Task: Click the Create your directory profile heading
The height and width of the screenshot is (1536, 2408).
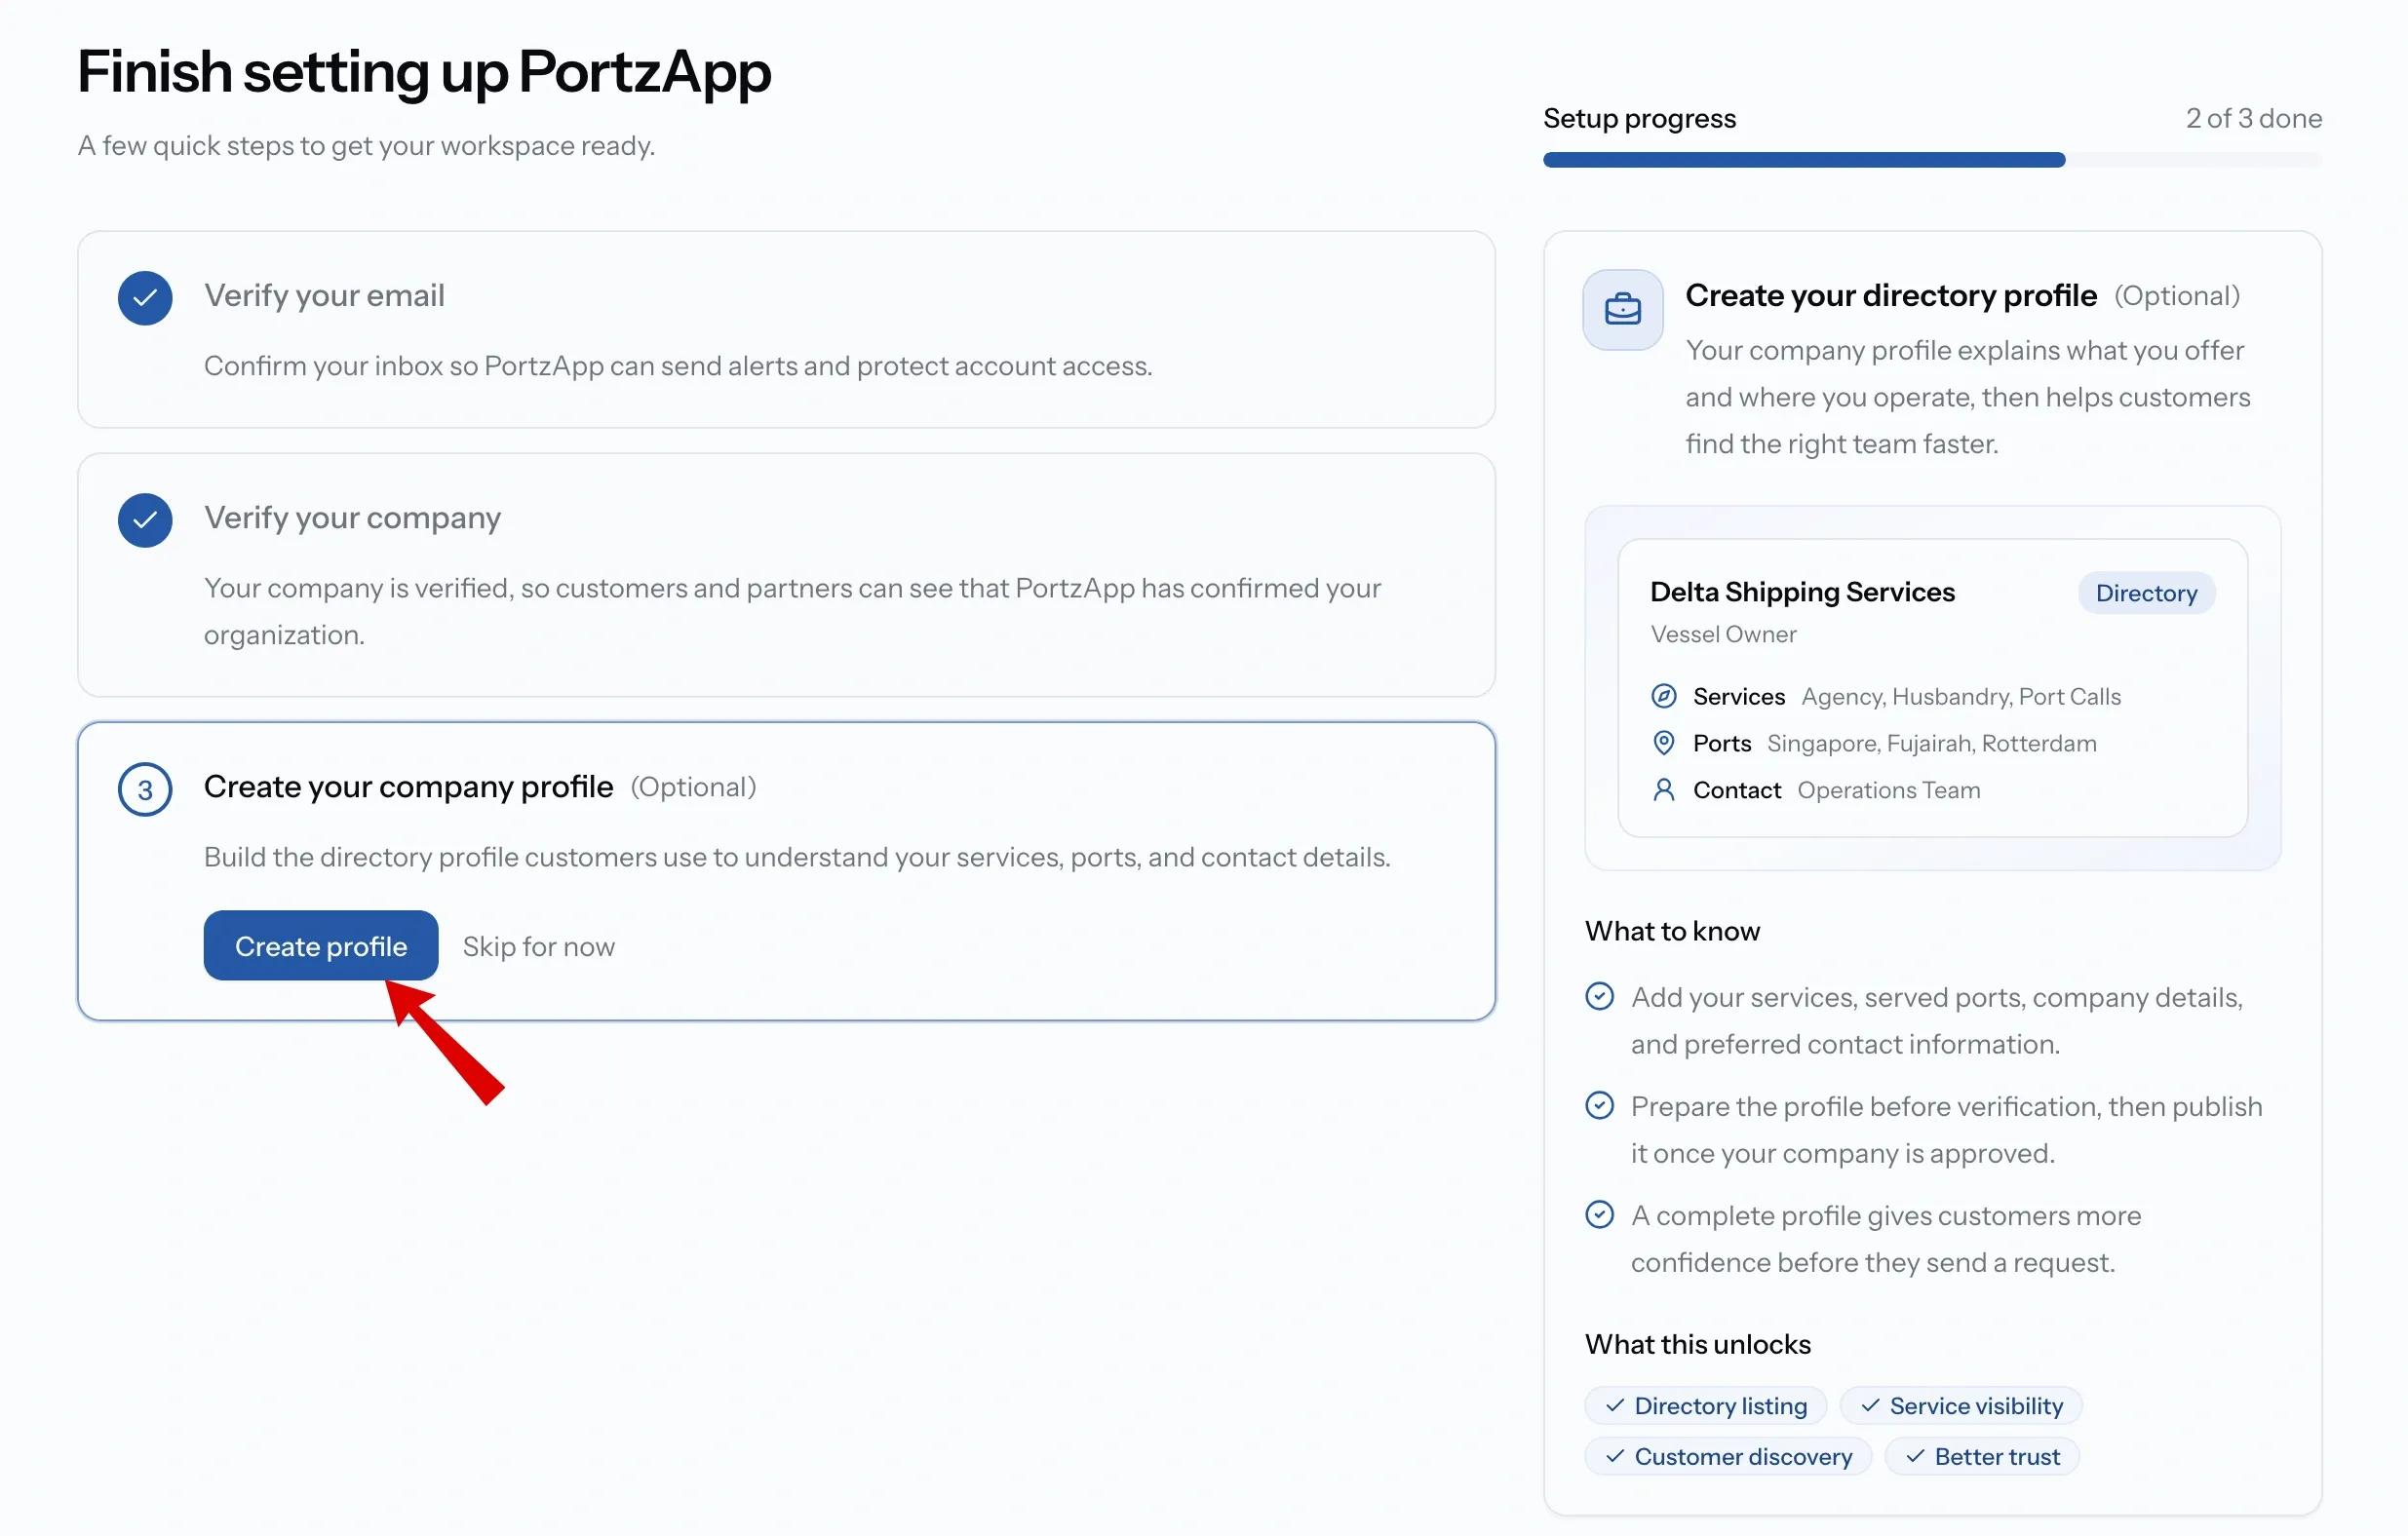Action: pyautogui.click(x=1890, y=296)
